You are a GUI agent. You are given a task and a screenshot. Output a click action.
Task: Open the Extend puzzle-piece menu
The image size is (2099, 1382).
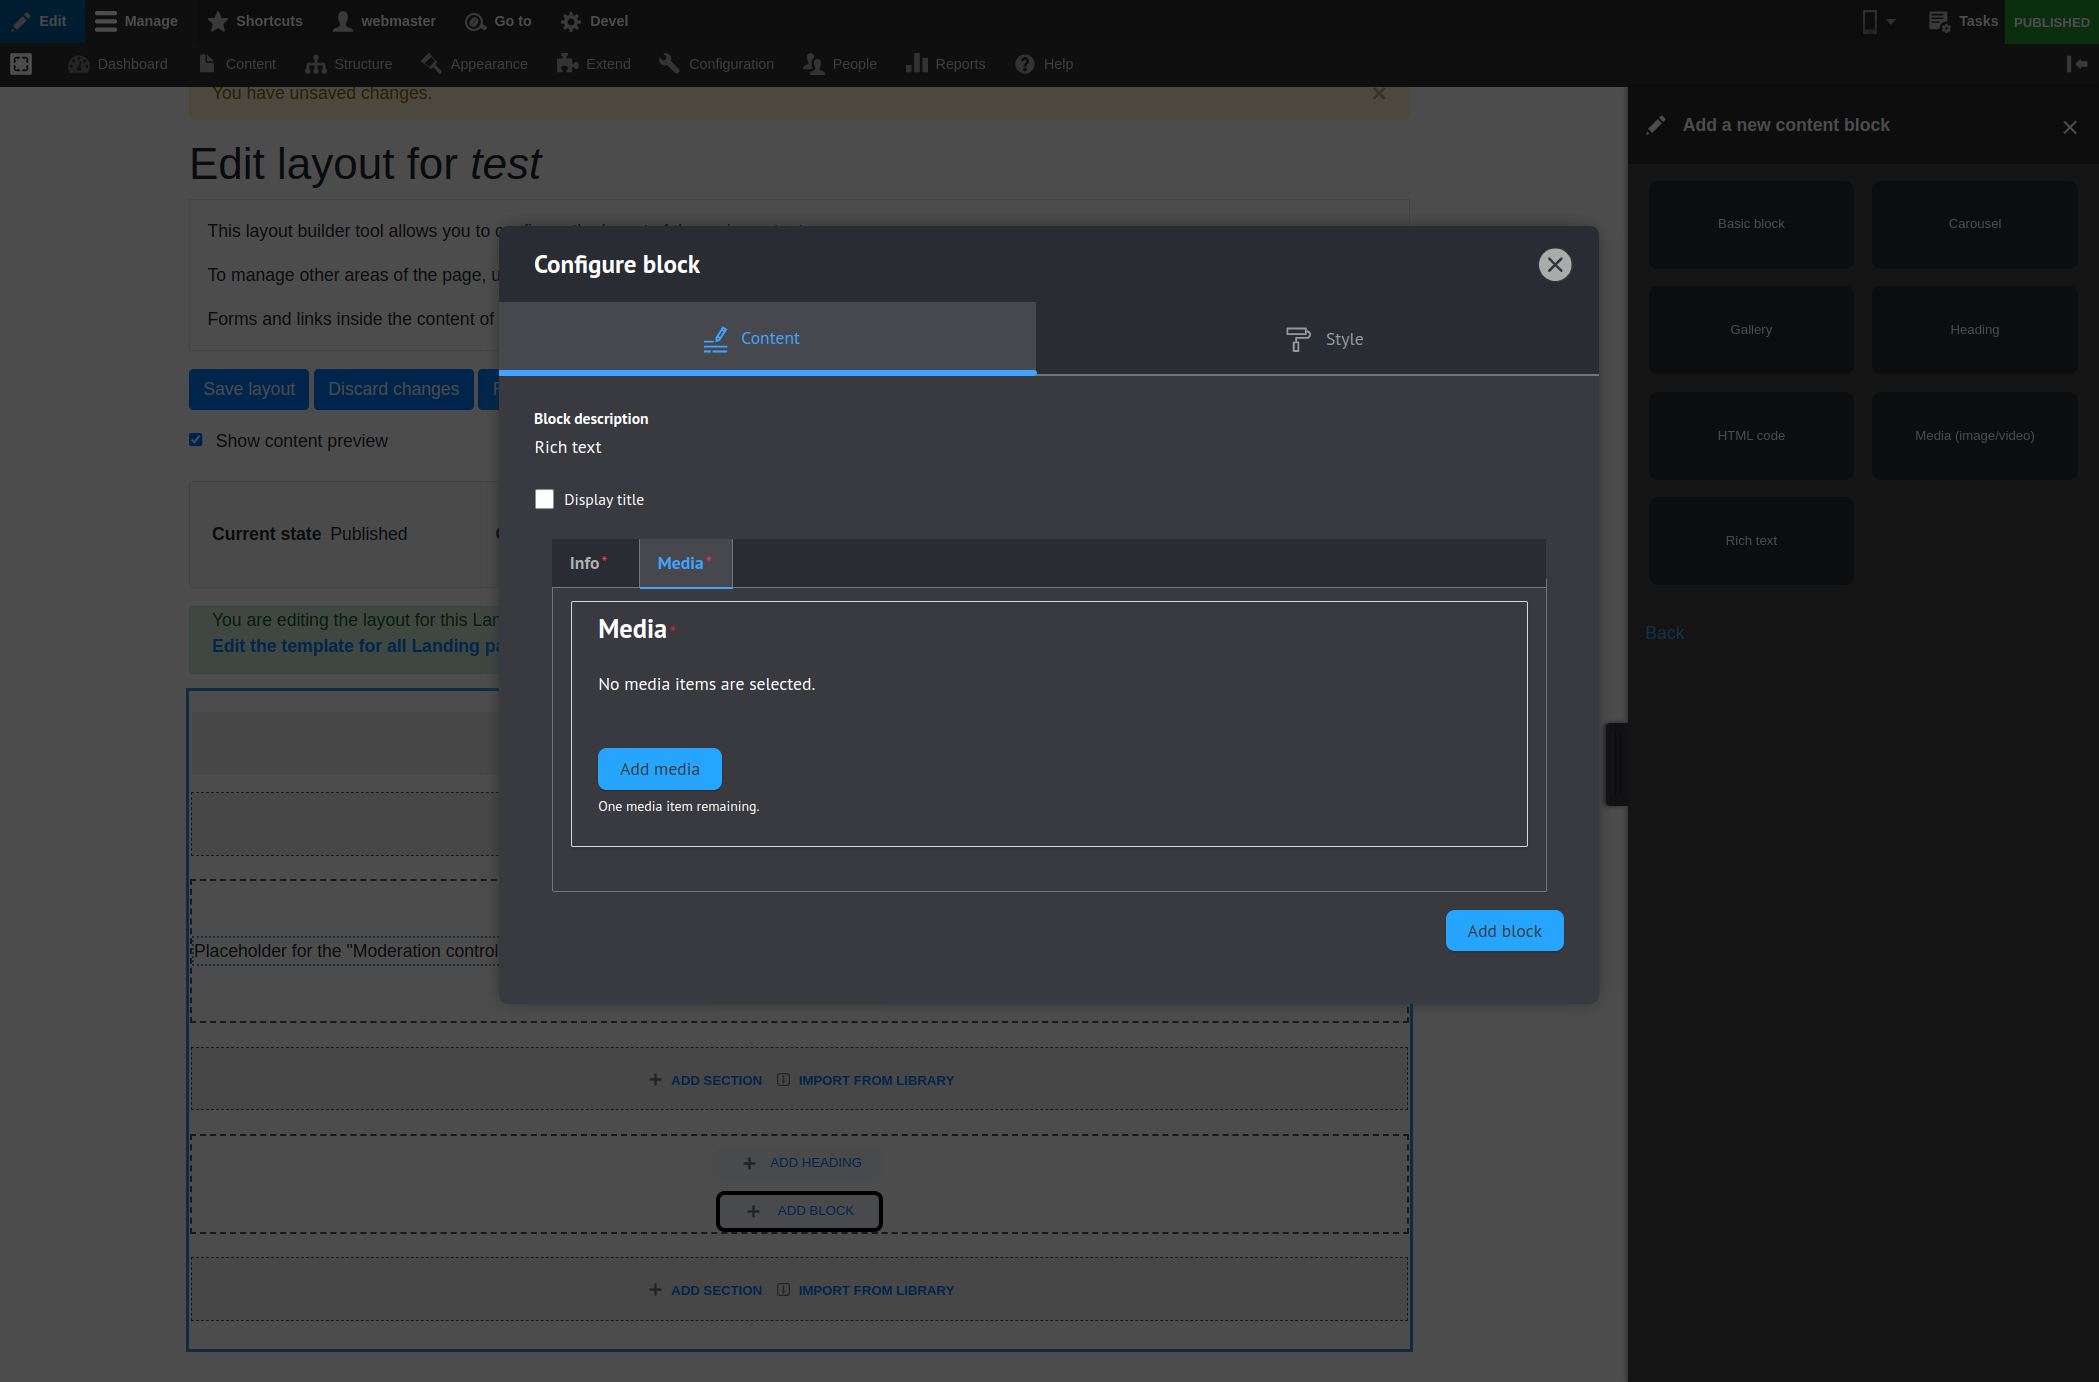point(594,64)
